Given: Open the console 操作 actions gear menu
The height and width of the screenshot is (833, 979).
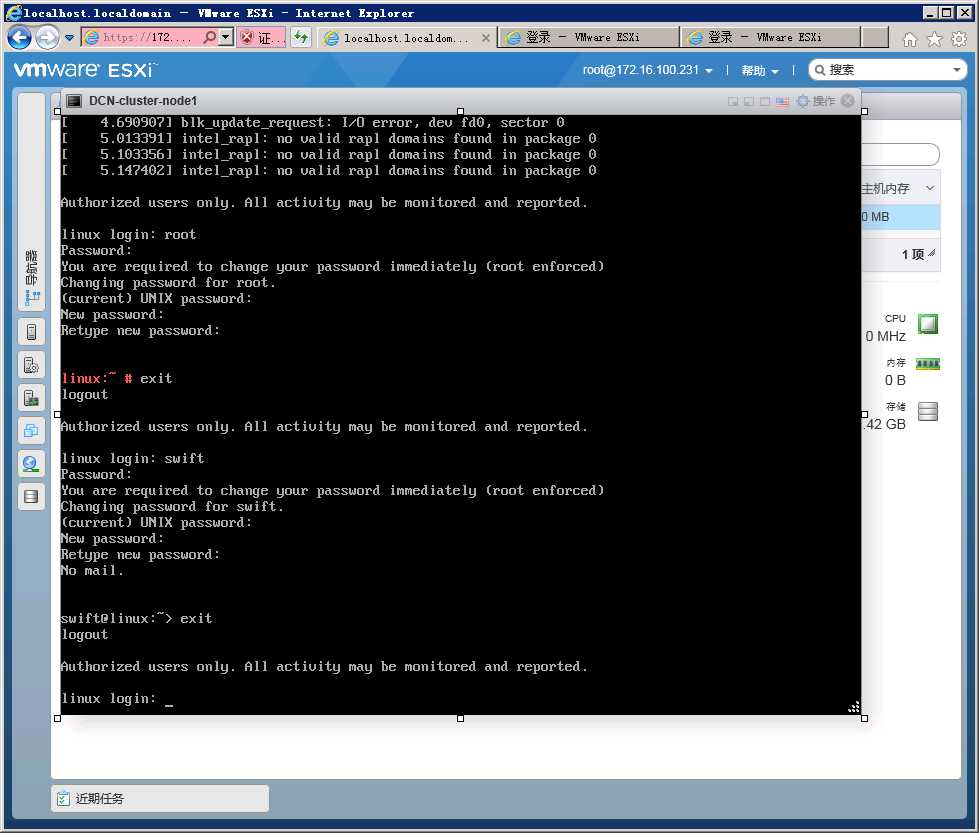Looking at the screenshot, I should coord(816,101).
